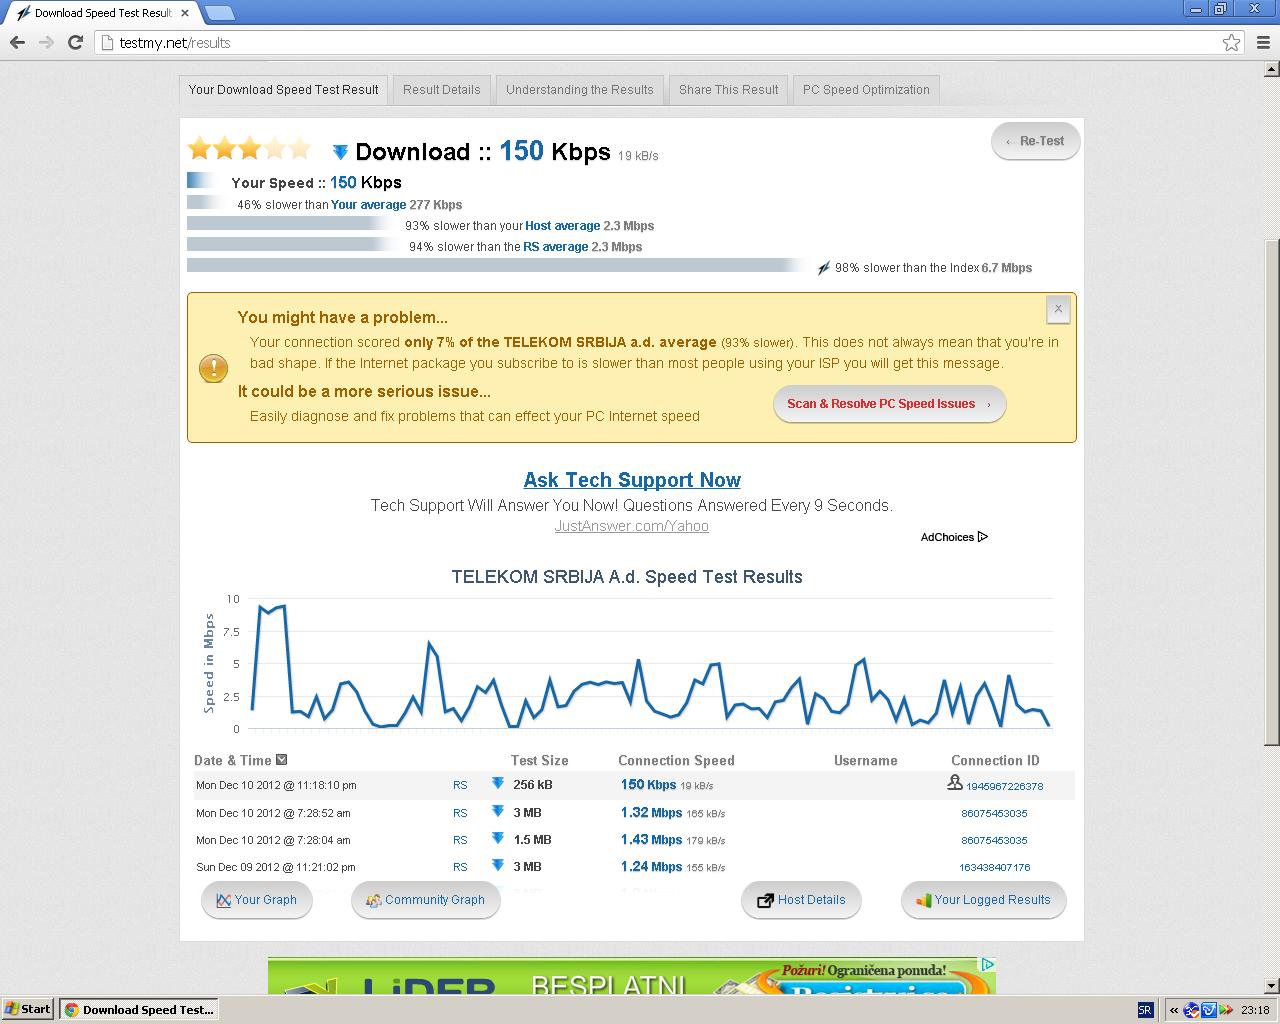Image resolution: width=1280 pixels, height=1024 pixels.
Task: Click the Your Graph button
Action: pyautogui.click(x=257, y=900)
